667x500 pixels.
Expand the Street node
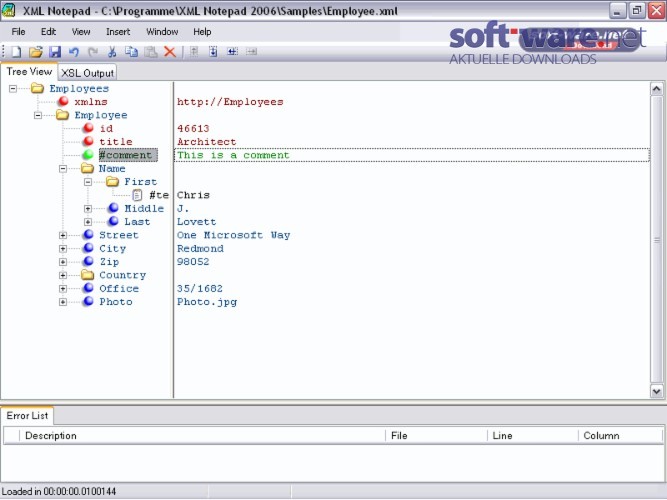[x=63, y=235]
